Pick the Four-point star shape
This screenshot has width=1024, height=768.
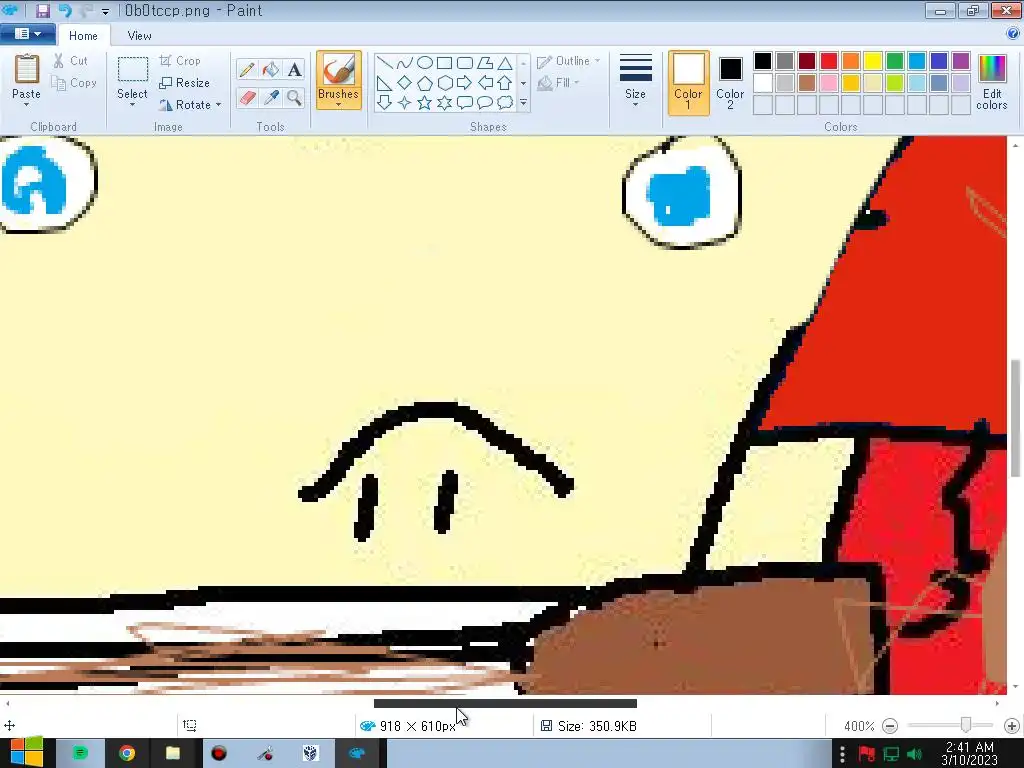point(405,103)
